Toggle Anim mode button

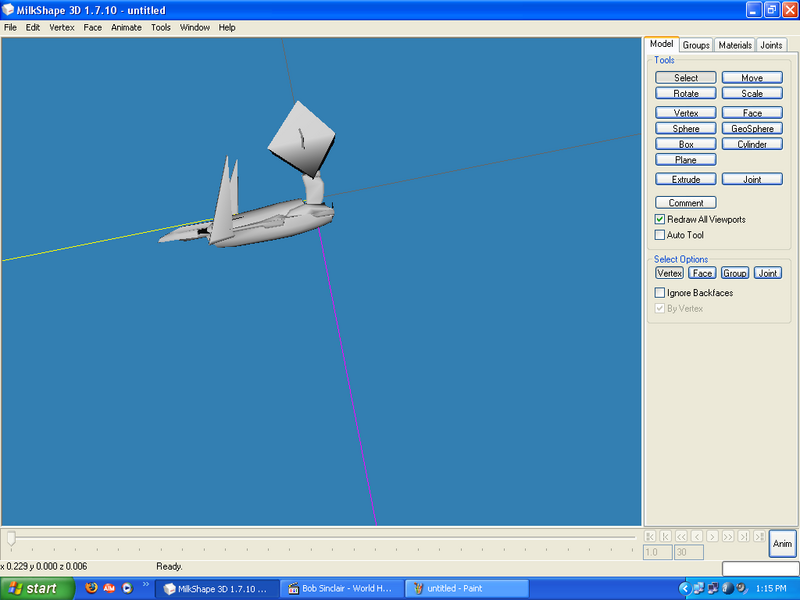click(x=782, y=543)
